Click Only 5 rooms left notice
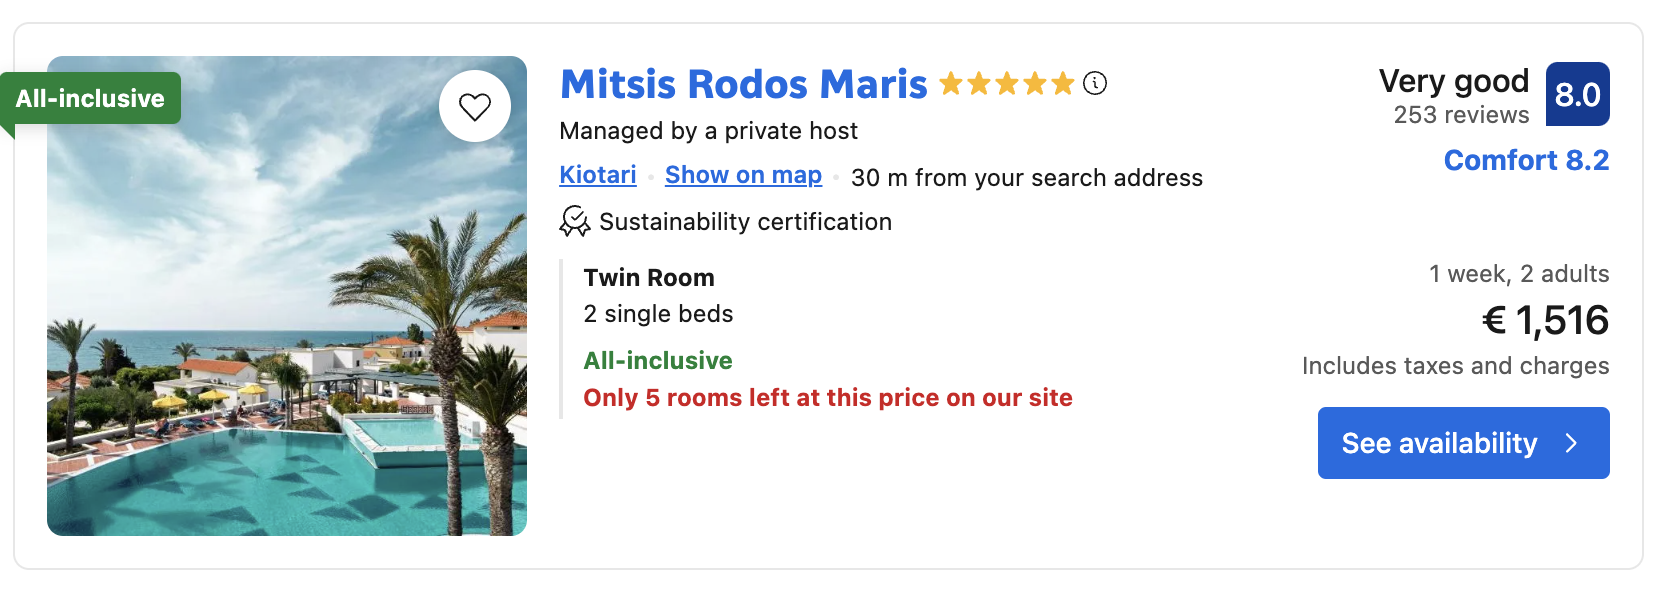Viewport: 1662px width, 592px height. tap(828, 398)
